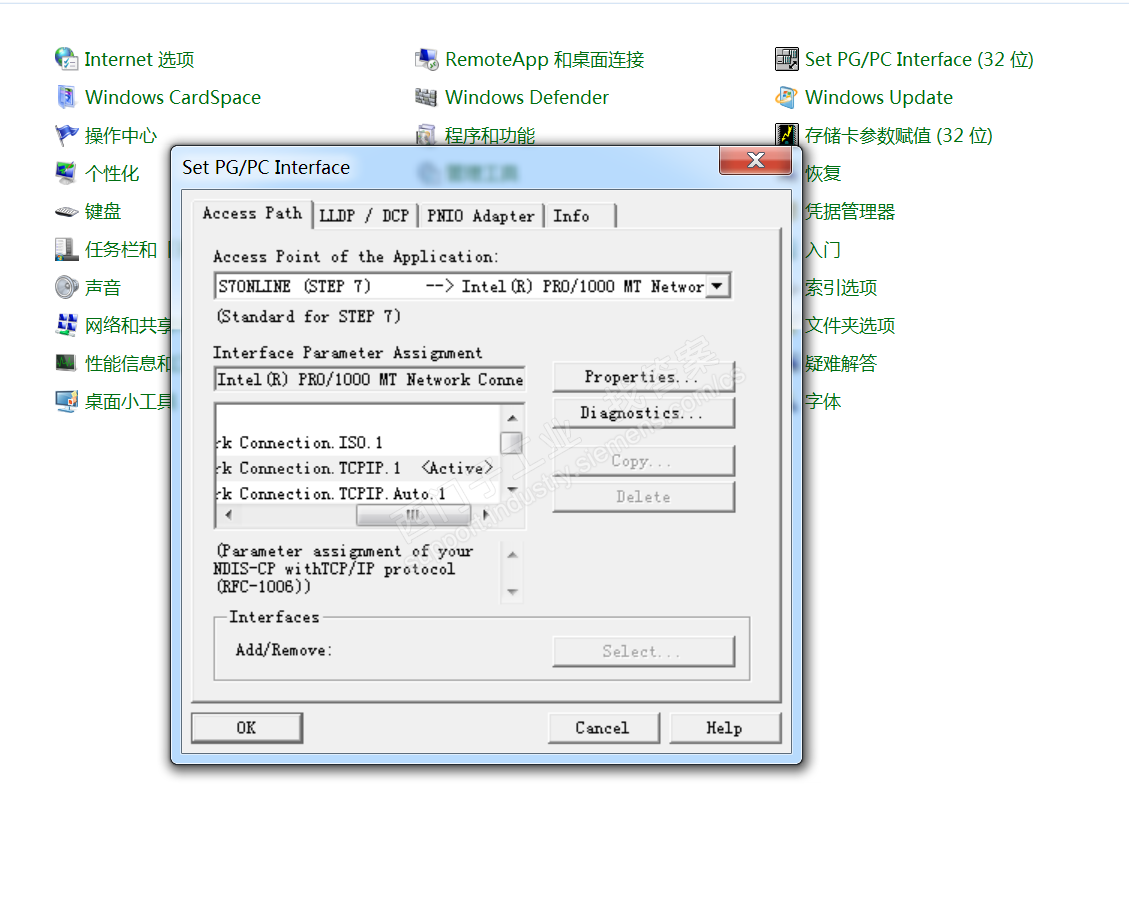The width and height of the screenshot is (1129, 906).
Task: Open 存储卡参数赋值 icon
Action: [786, 135]
